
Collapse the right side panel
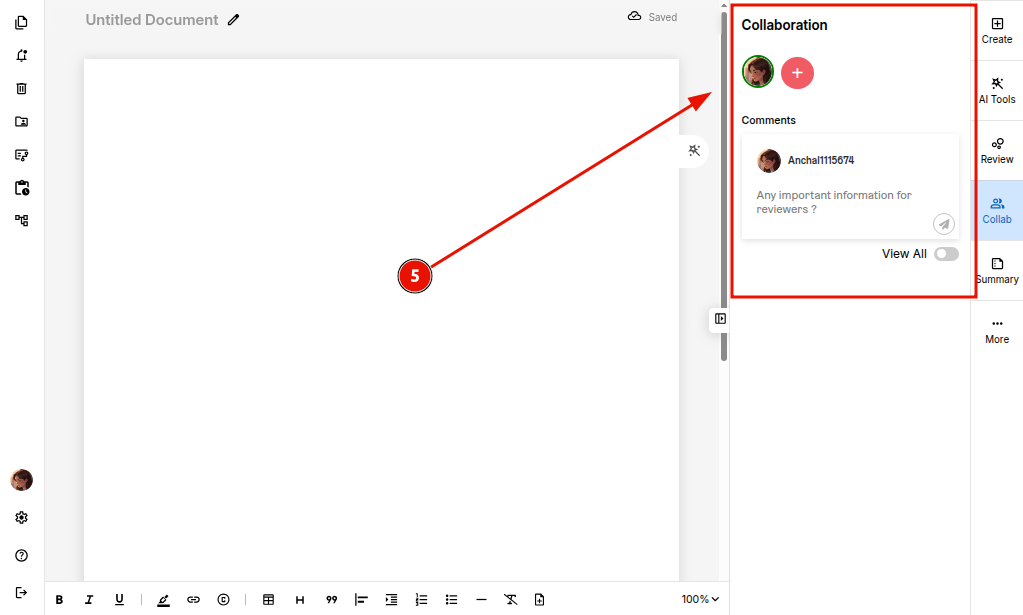(720, 319)
